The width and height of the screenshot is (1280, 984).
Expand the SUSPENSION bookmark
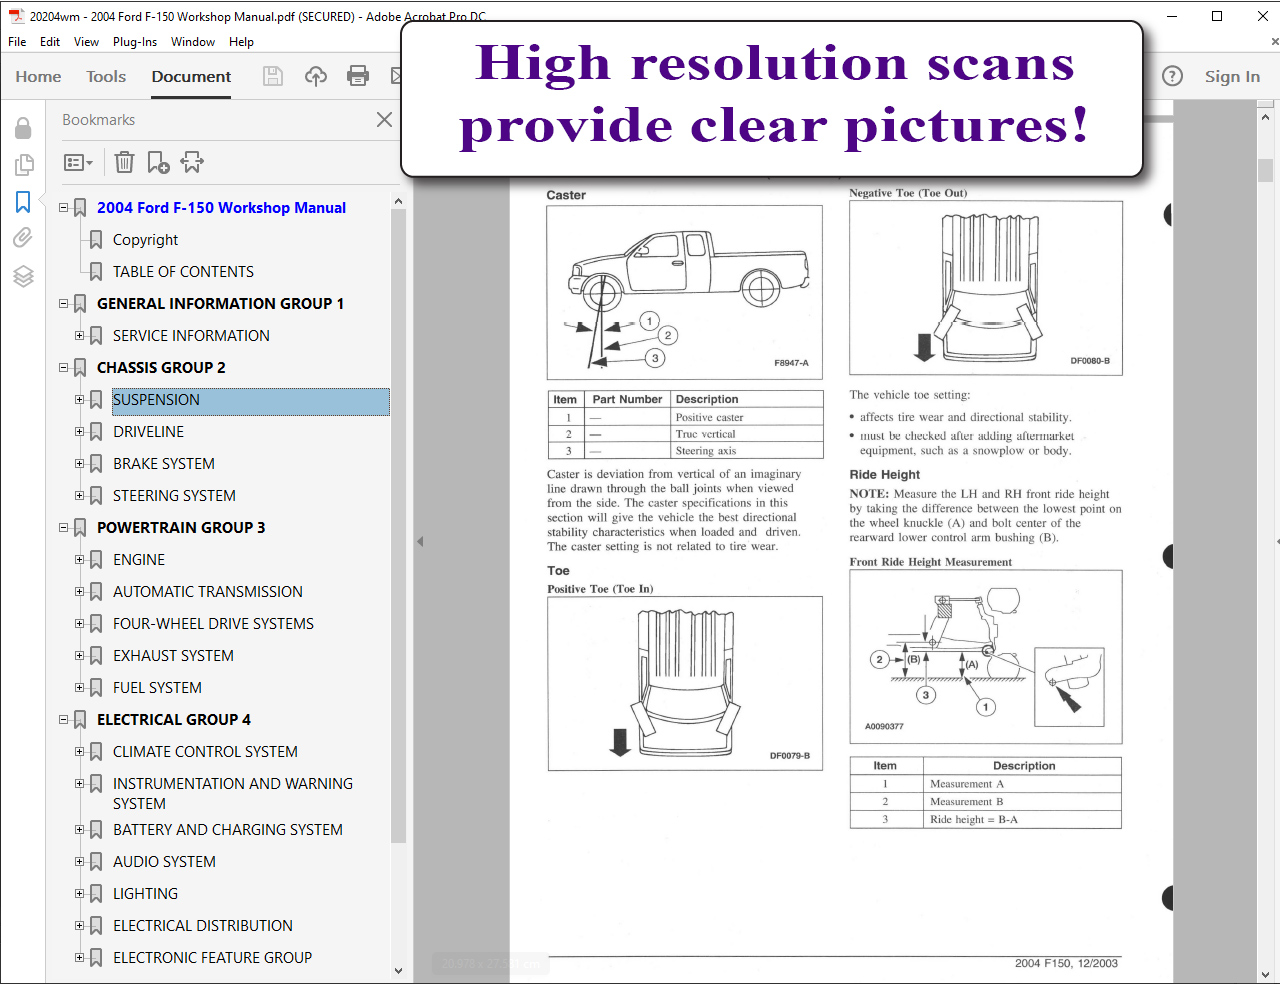pos(80,400)
